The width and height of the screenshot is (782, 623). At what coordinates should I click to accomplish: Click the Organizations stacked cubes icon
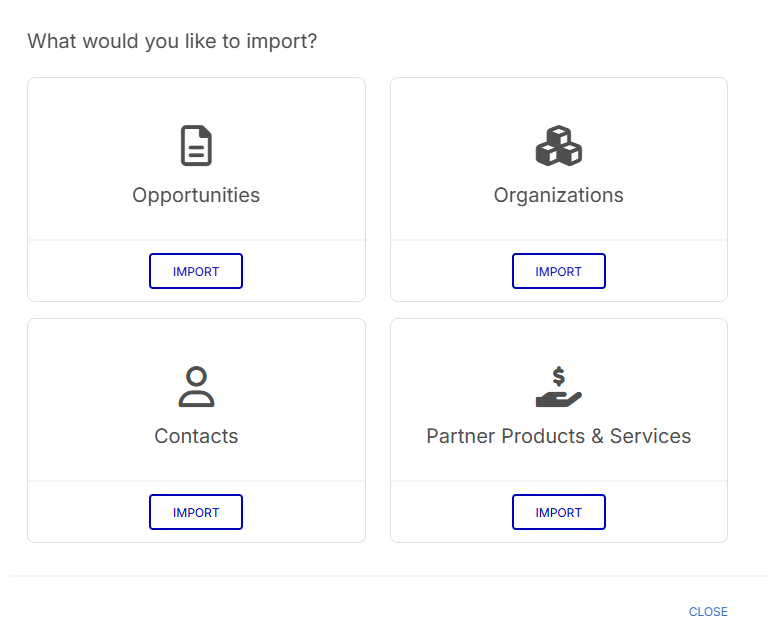[558, 146]
